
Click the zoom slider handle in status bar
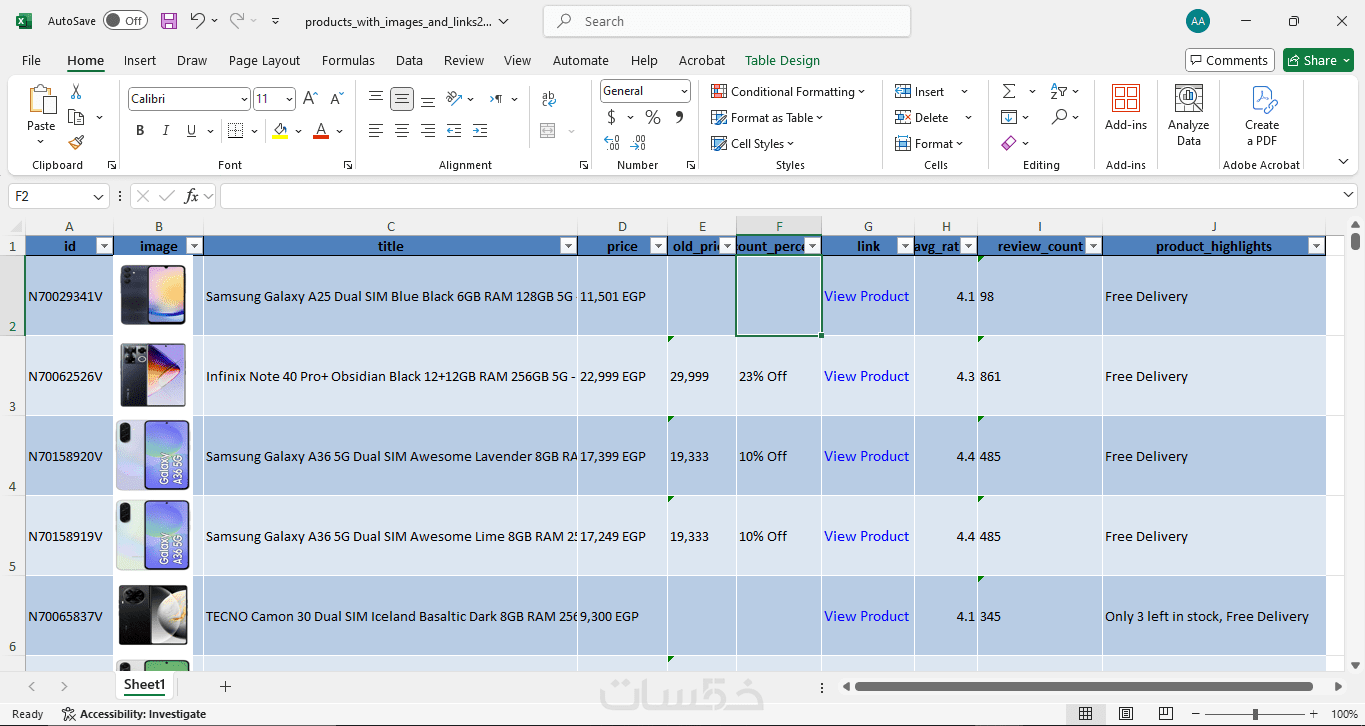click(1255, 714)
